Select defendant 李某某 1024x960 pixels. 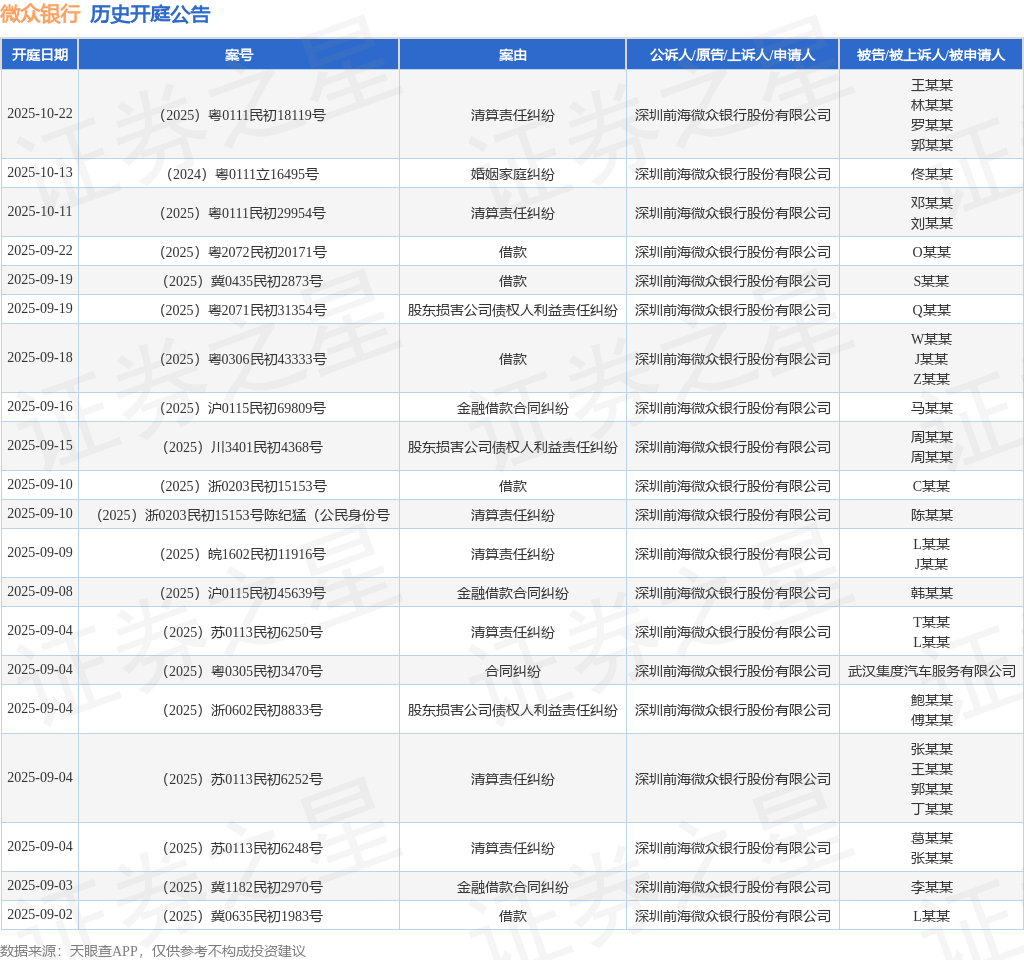pos(931,887)
